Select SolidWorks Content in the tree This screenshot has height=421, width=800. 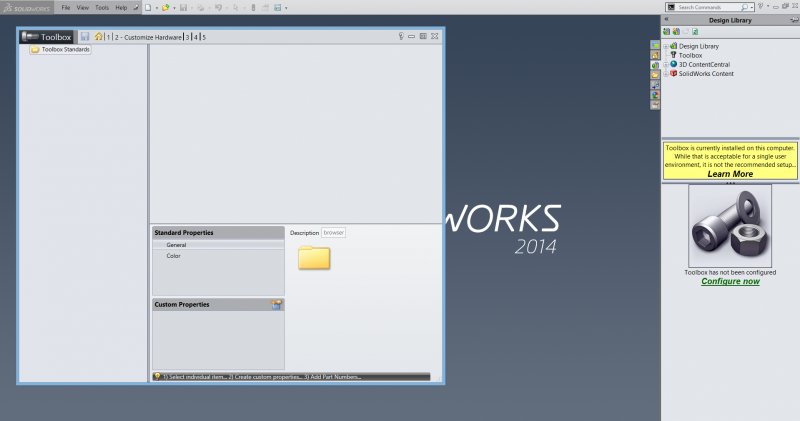click(706, 73)
